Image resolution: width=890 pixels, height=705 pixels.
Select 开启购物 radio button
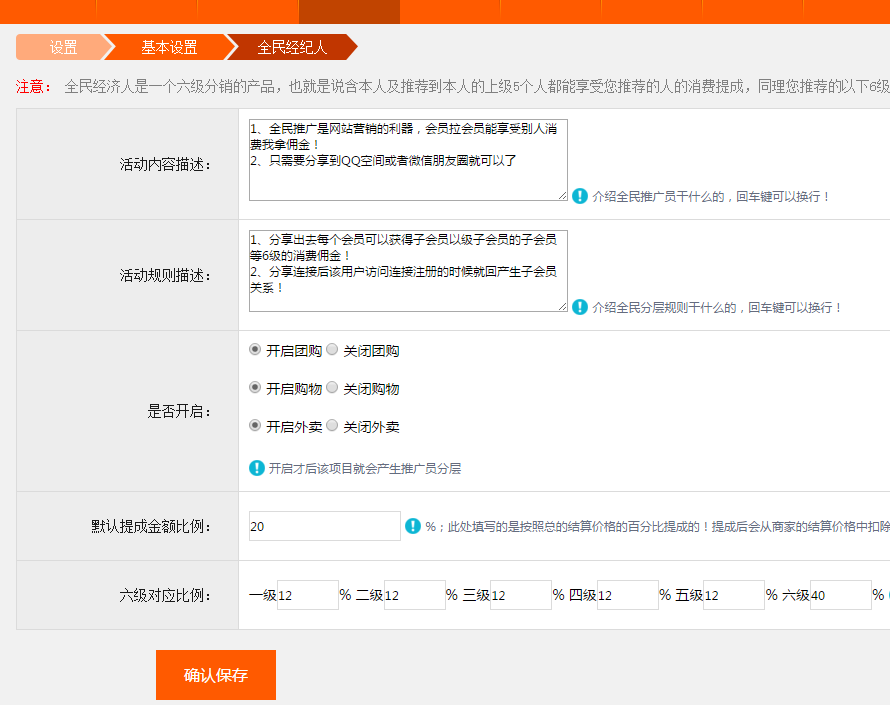(x=255, y=388)
